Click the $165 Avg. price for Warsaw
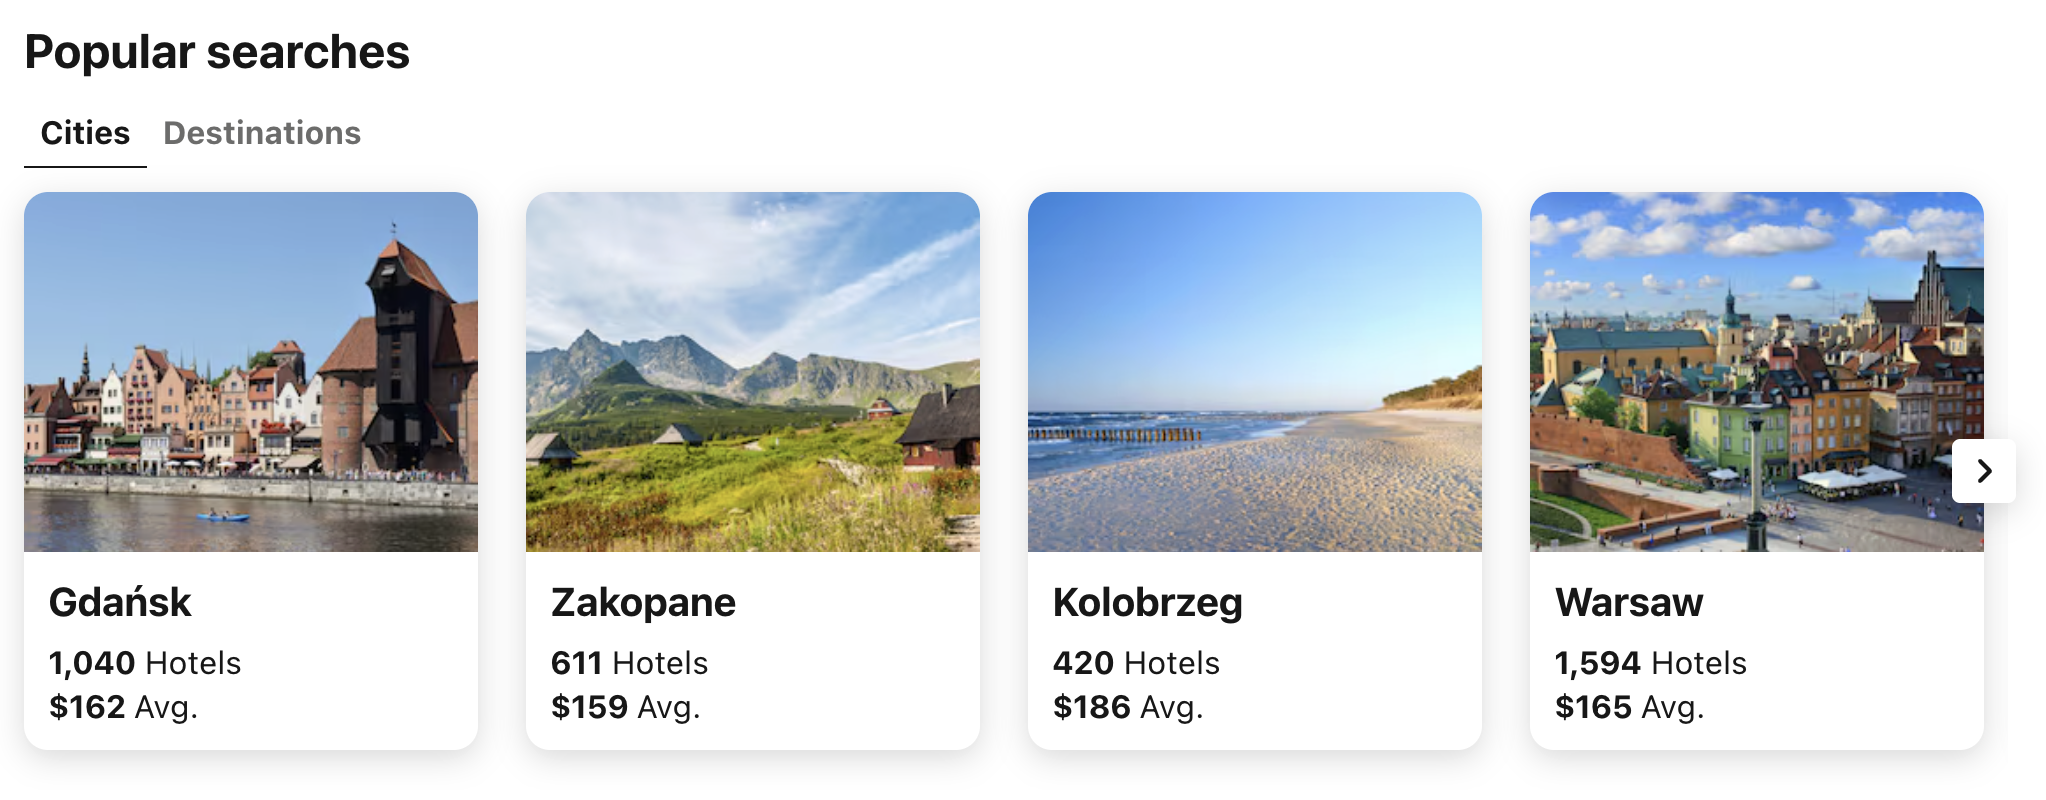This screenshot has width=2046, height=800. pos(1629,707)
